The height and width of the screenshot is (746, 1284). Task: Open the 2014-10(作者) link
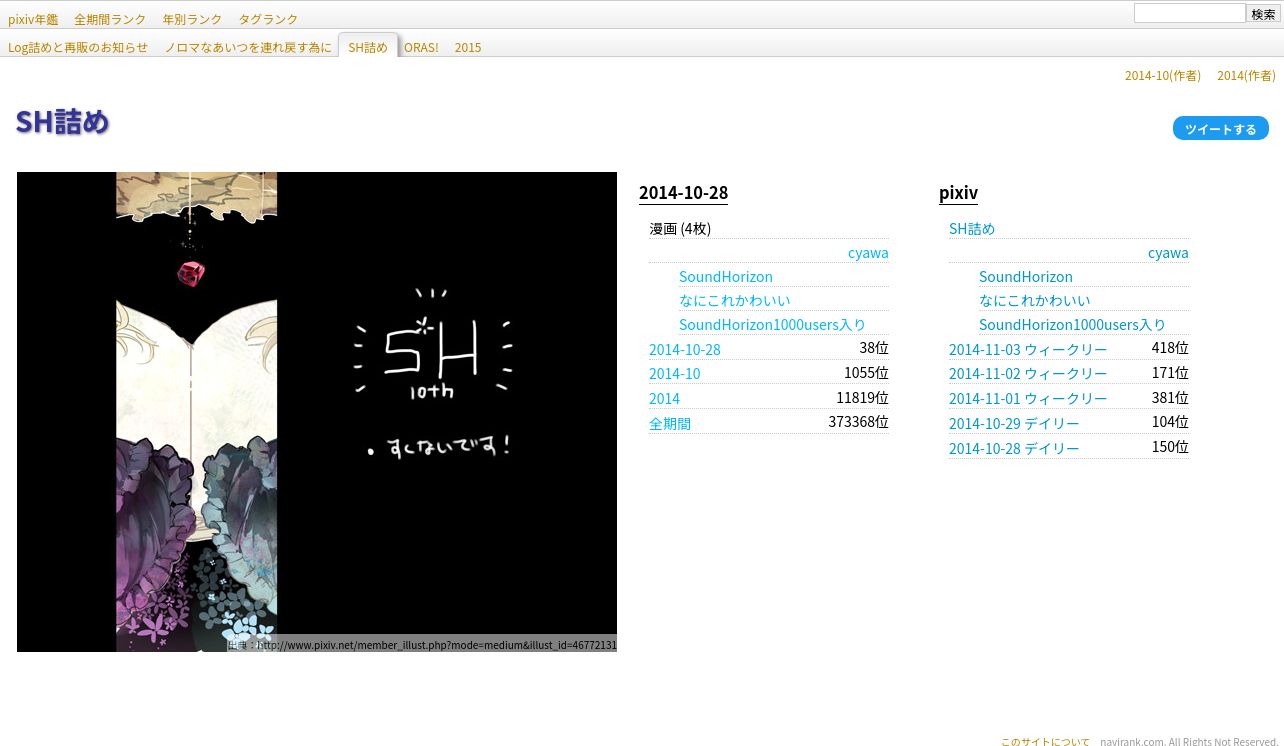[1163, 75]
